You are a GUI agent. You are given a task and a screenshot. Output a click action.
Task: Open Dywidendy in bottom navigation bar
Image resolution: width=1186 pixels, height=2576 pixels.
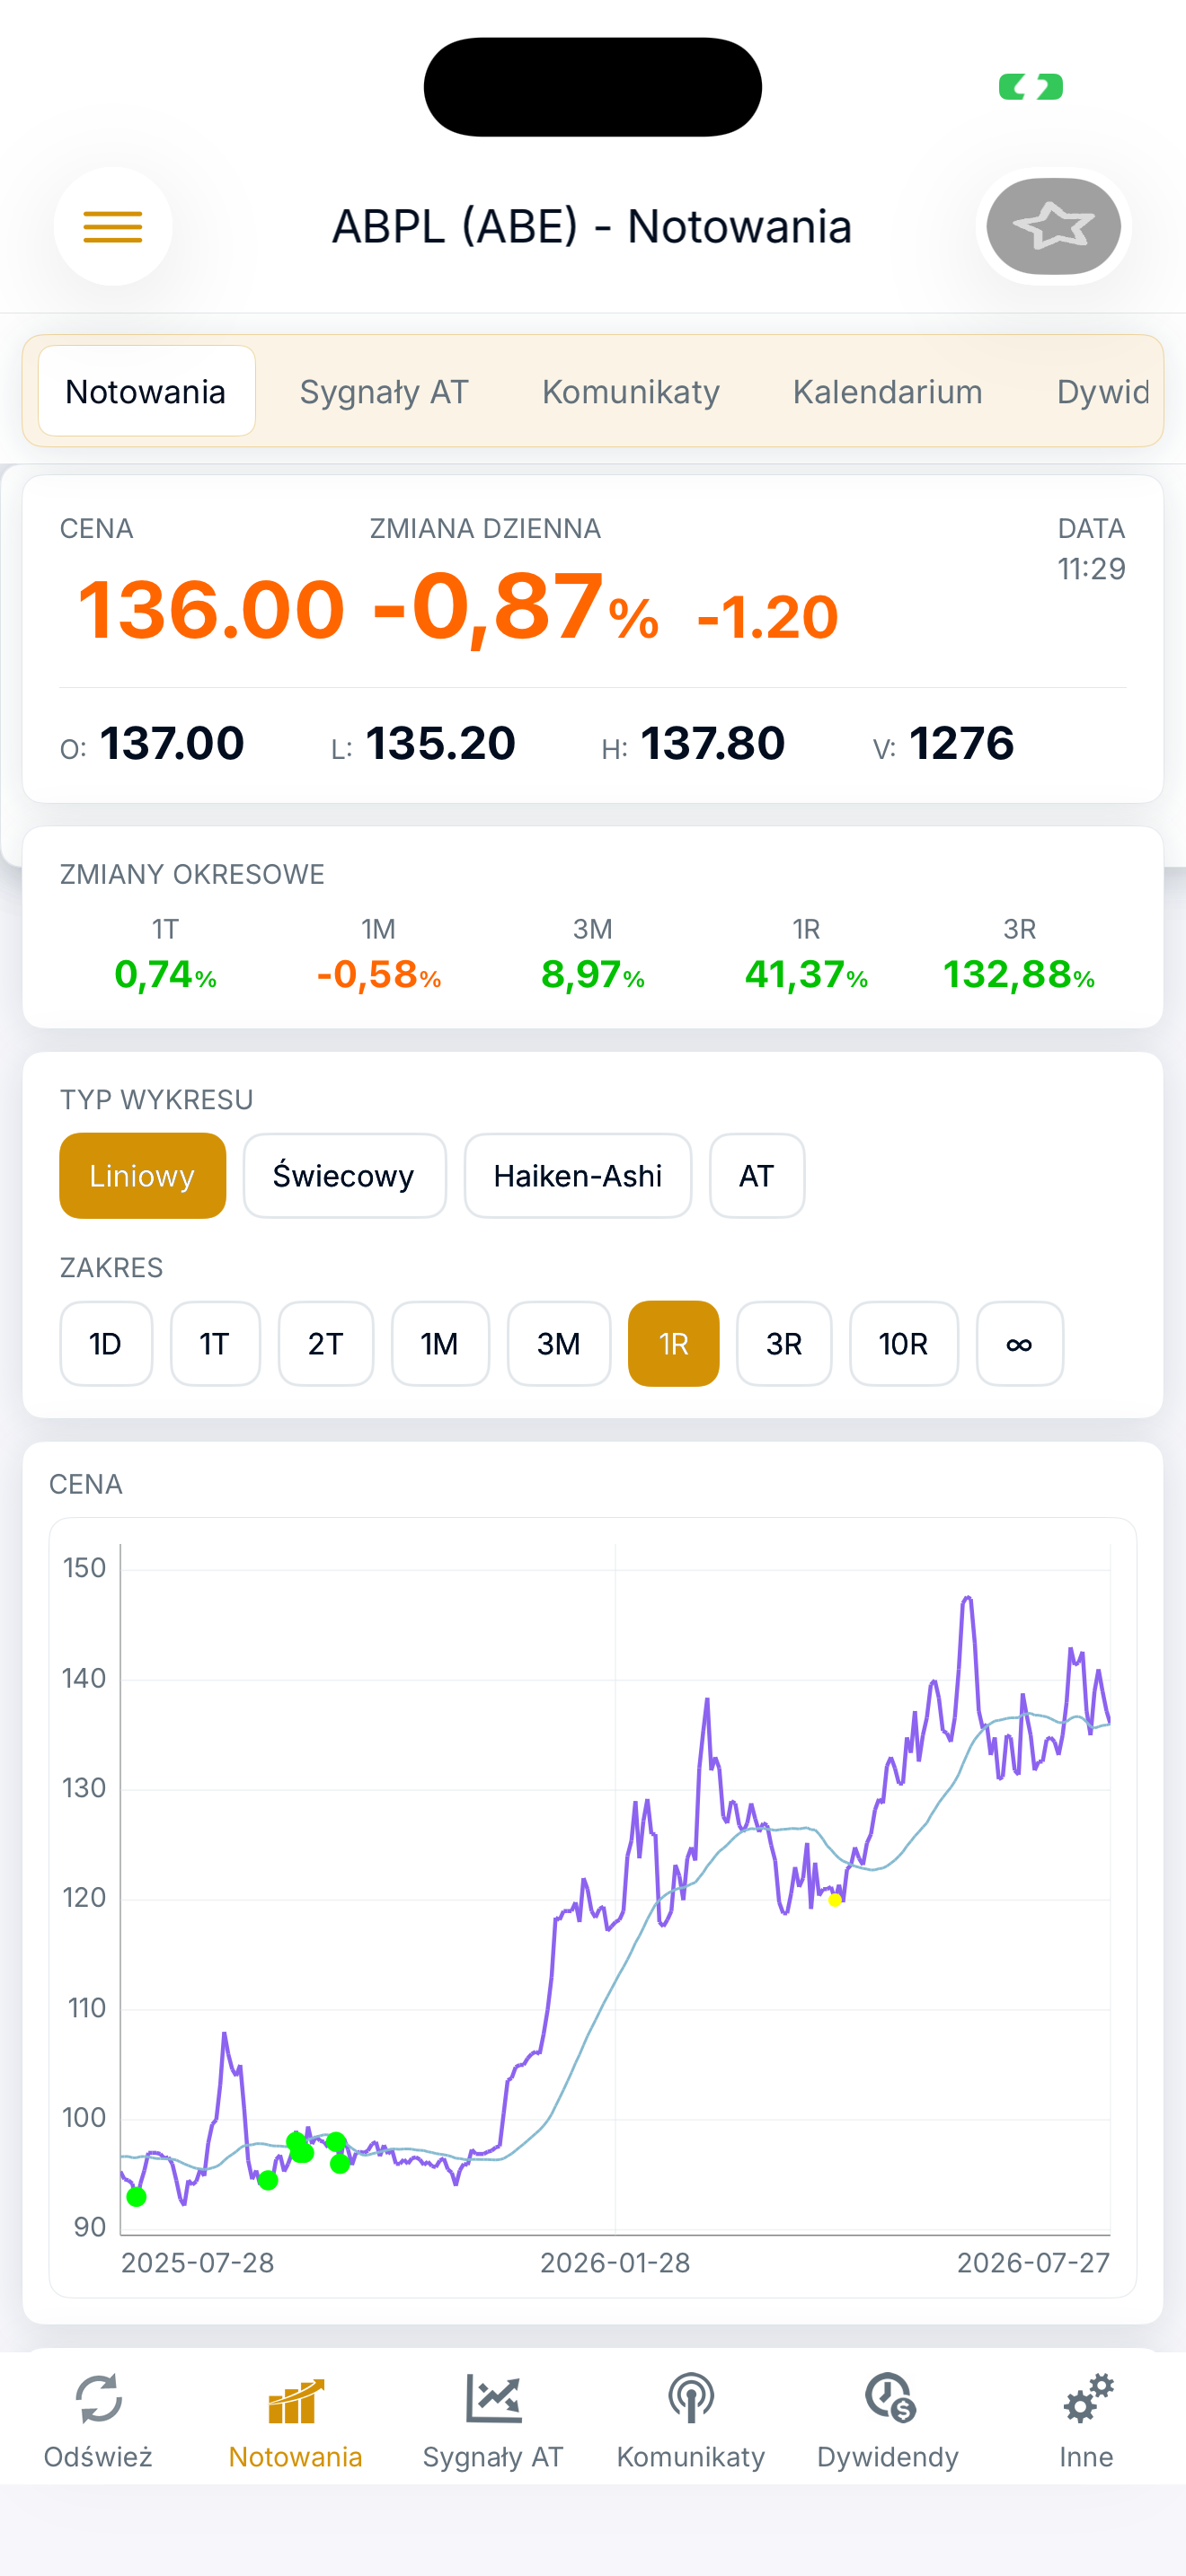point(888,2421)
